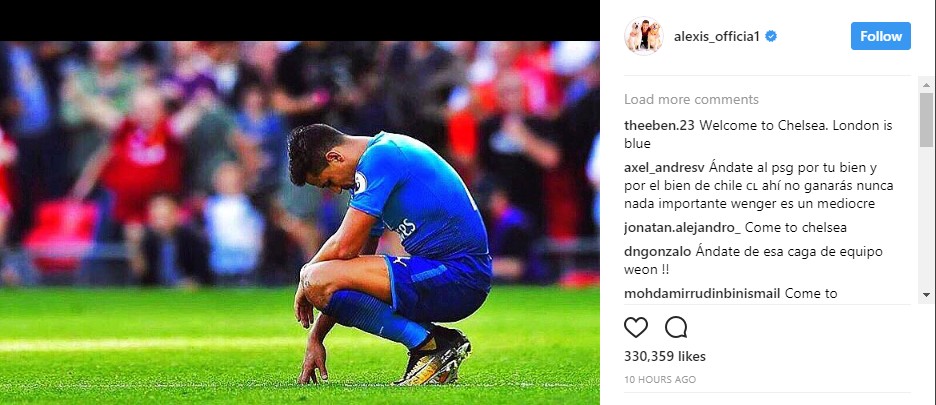Open the alexis_officia1 profile picture
The width and height of the screenshot is (936, 405).
point(644,36)
